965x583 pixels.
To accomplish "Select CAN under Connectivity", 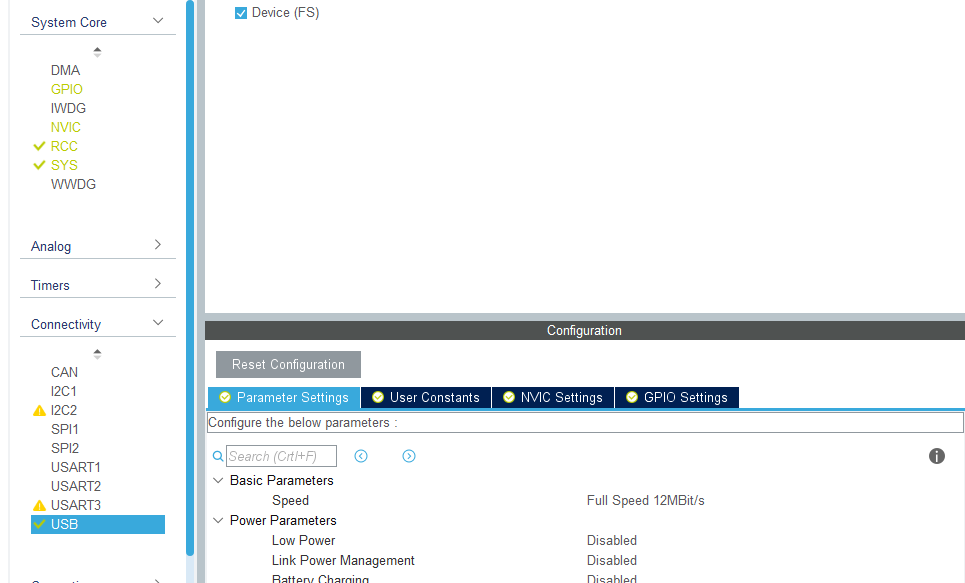I will [64, 372].
